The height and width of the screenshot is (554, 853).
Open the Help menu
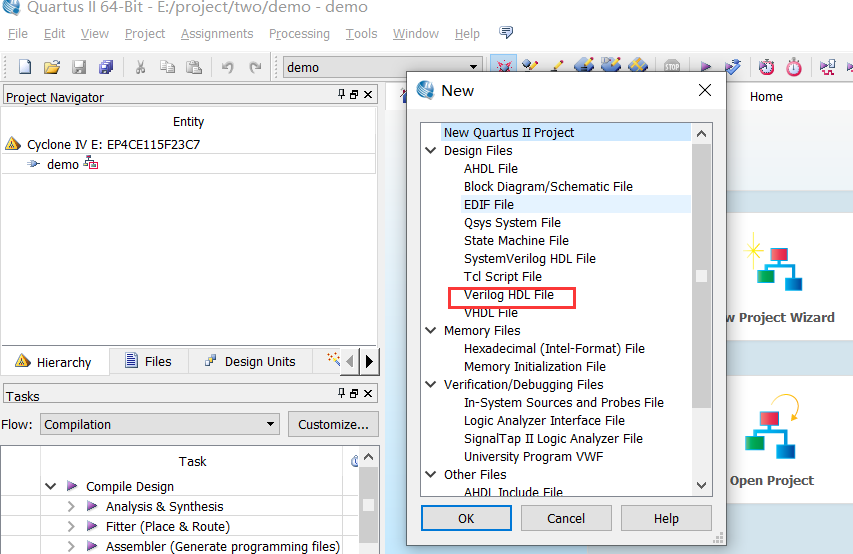(x=467, y=34)
